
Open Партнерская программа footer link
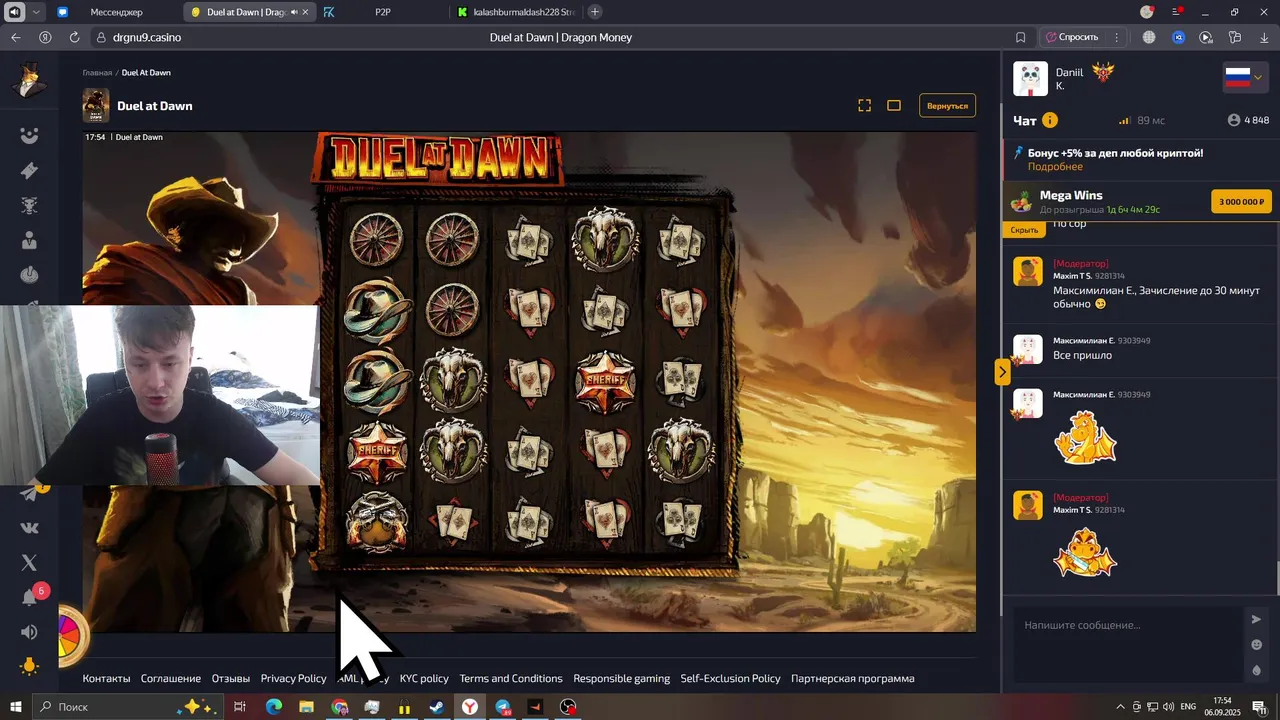[853, 678]
